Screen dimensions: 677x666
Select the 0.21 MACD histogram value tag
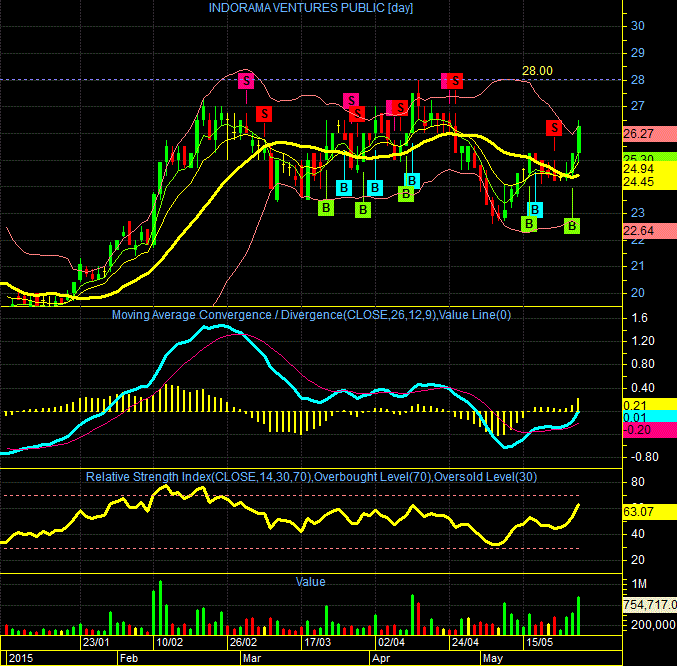coord(650,405)
